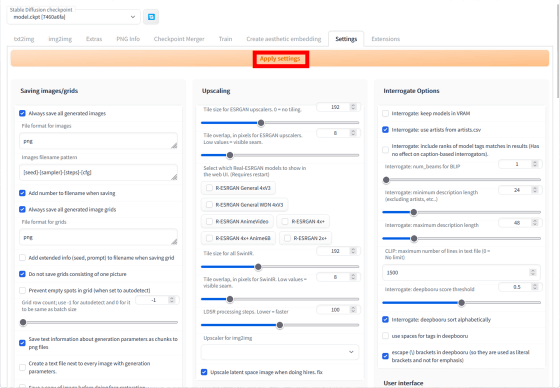Enable Create a text file next to image
560x388 pixels.
(22, 367)
